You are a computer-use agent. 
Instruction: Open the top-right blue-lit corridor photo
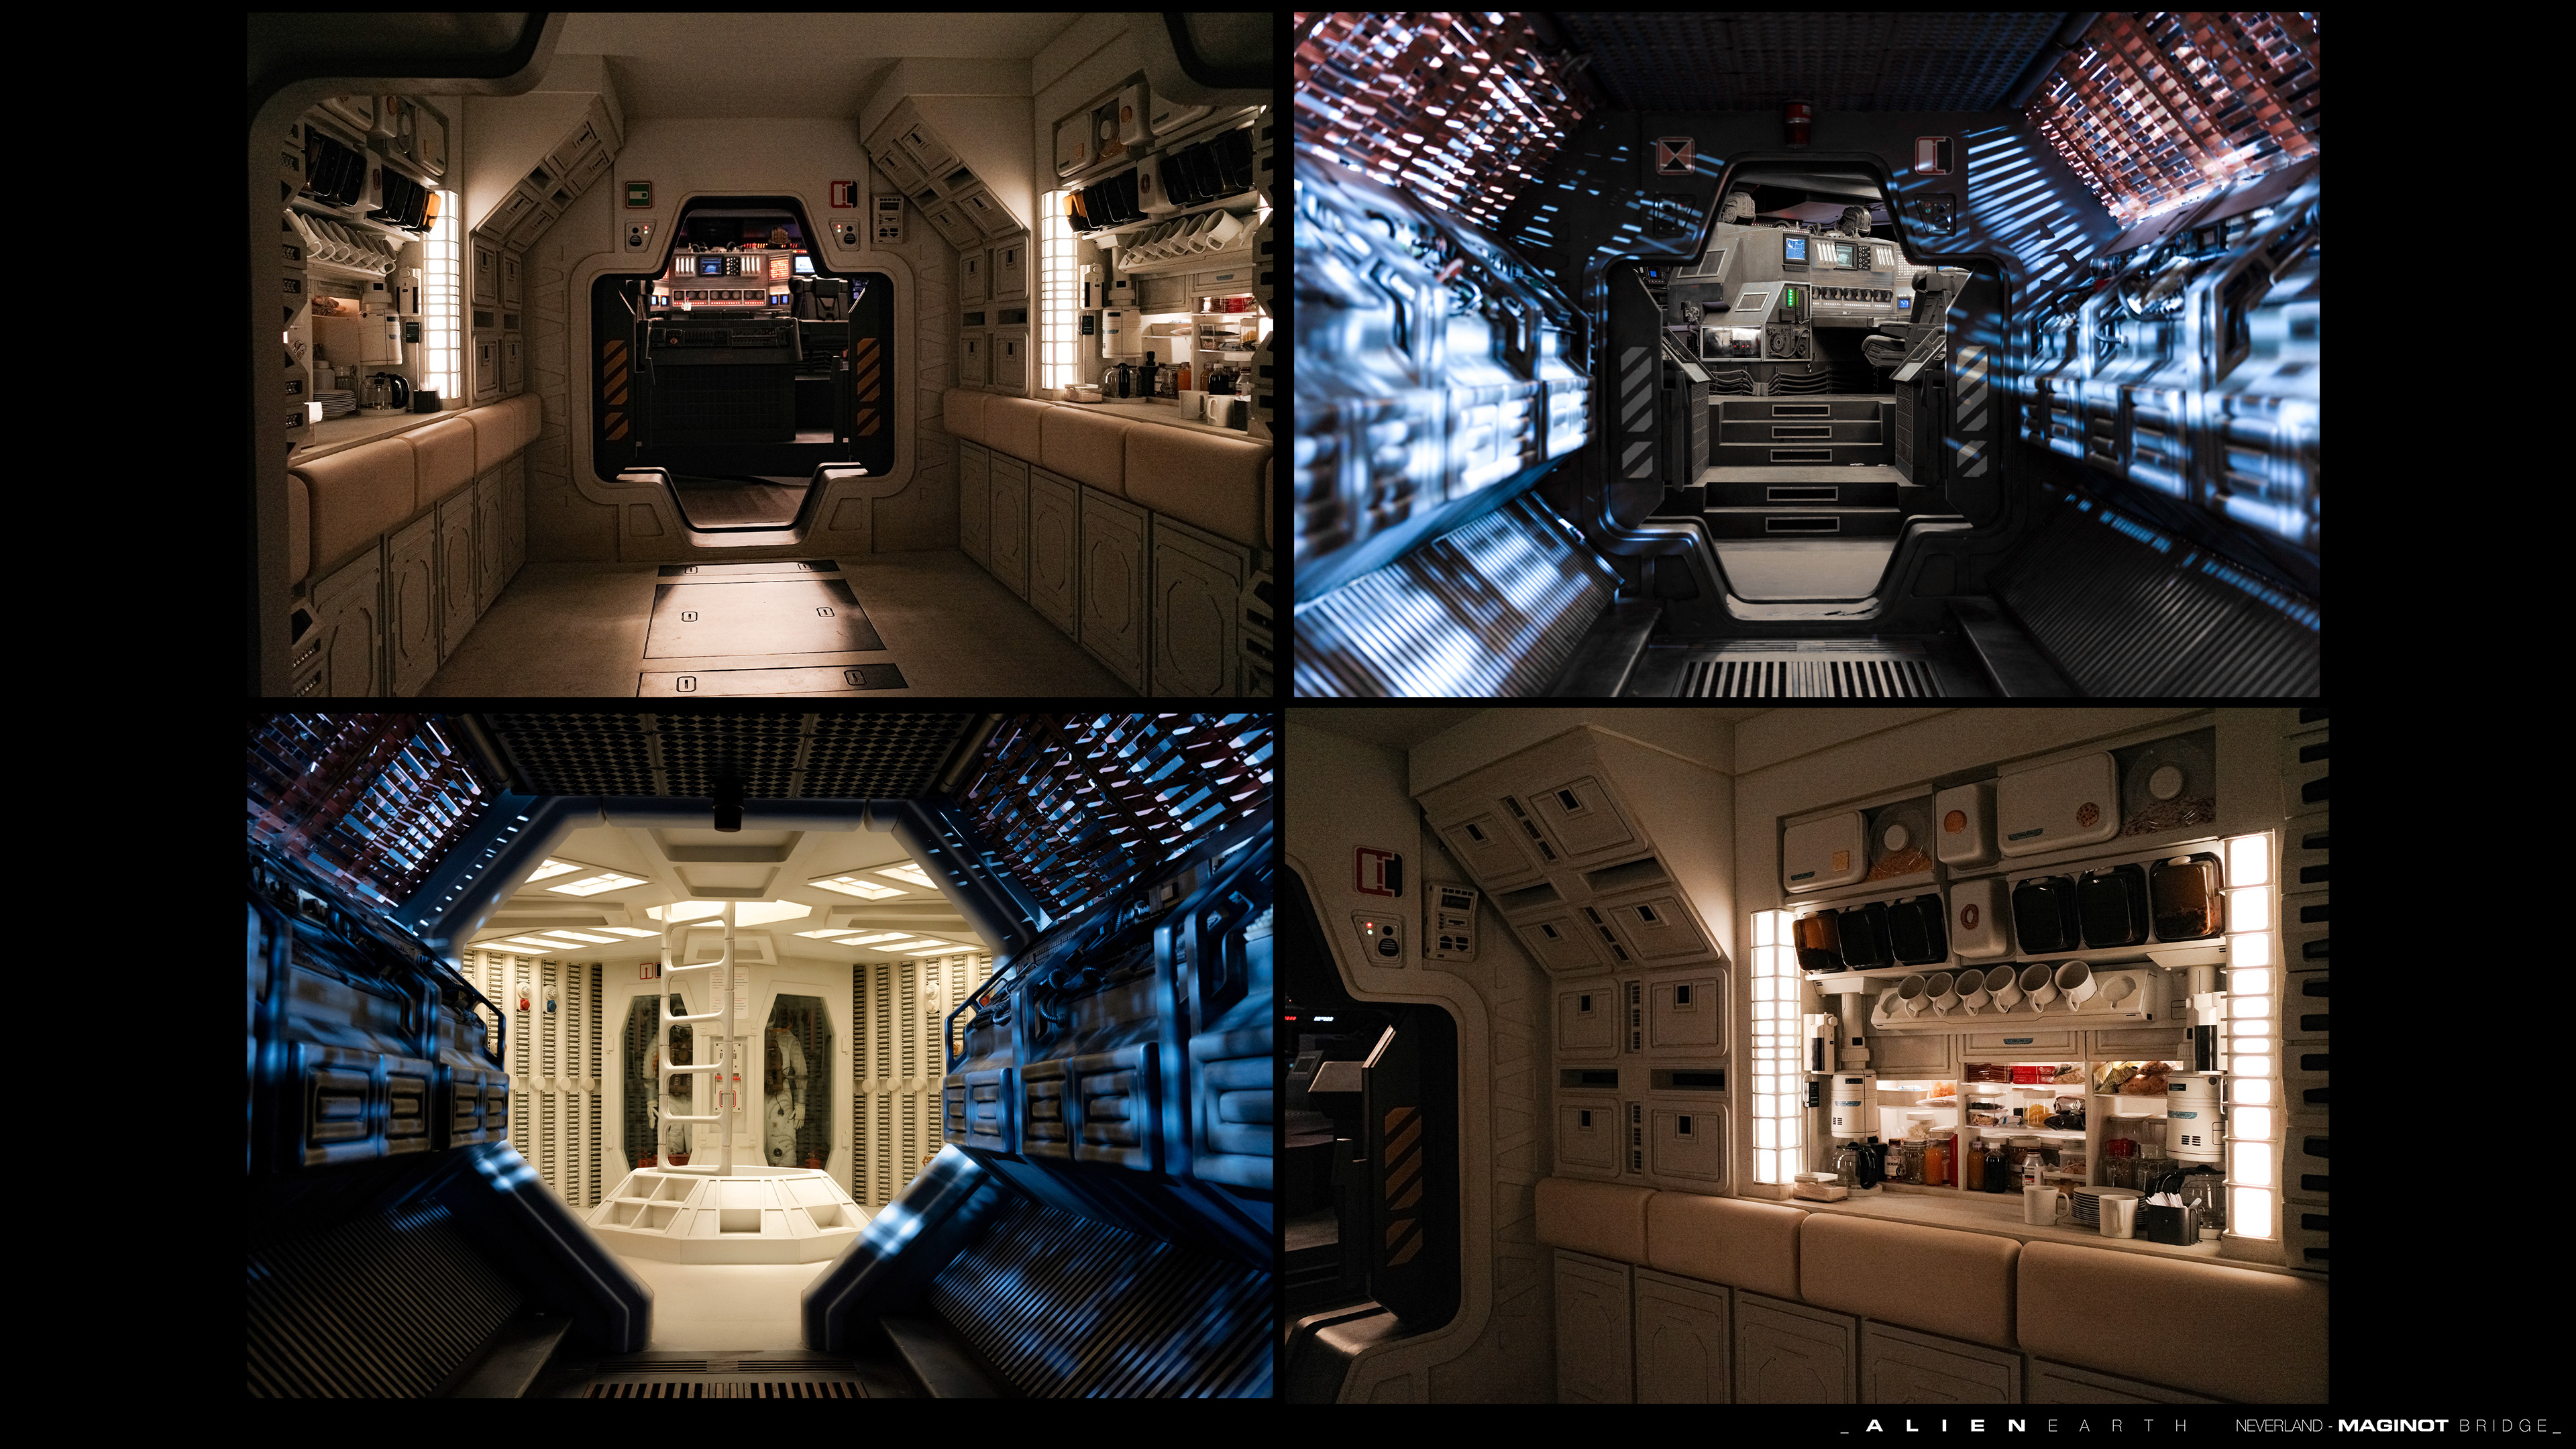(1806, 354)
